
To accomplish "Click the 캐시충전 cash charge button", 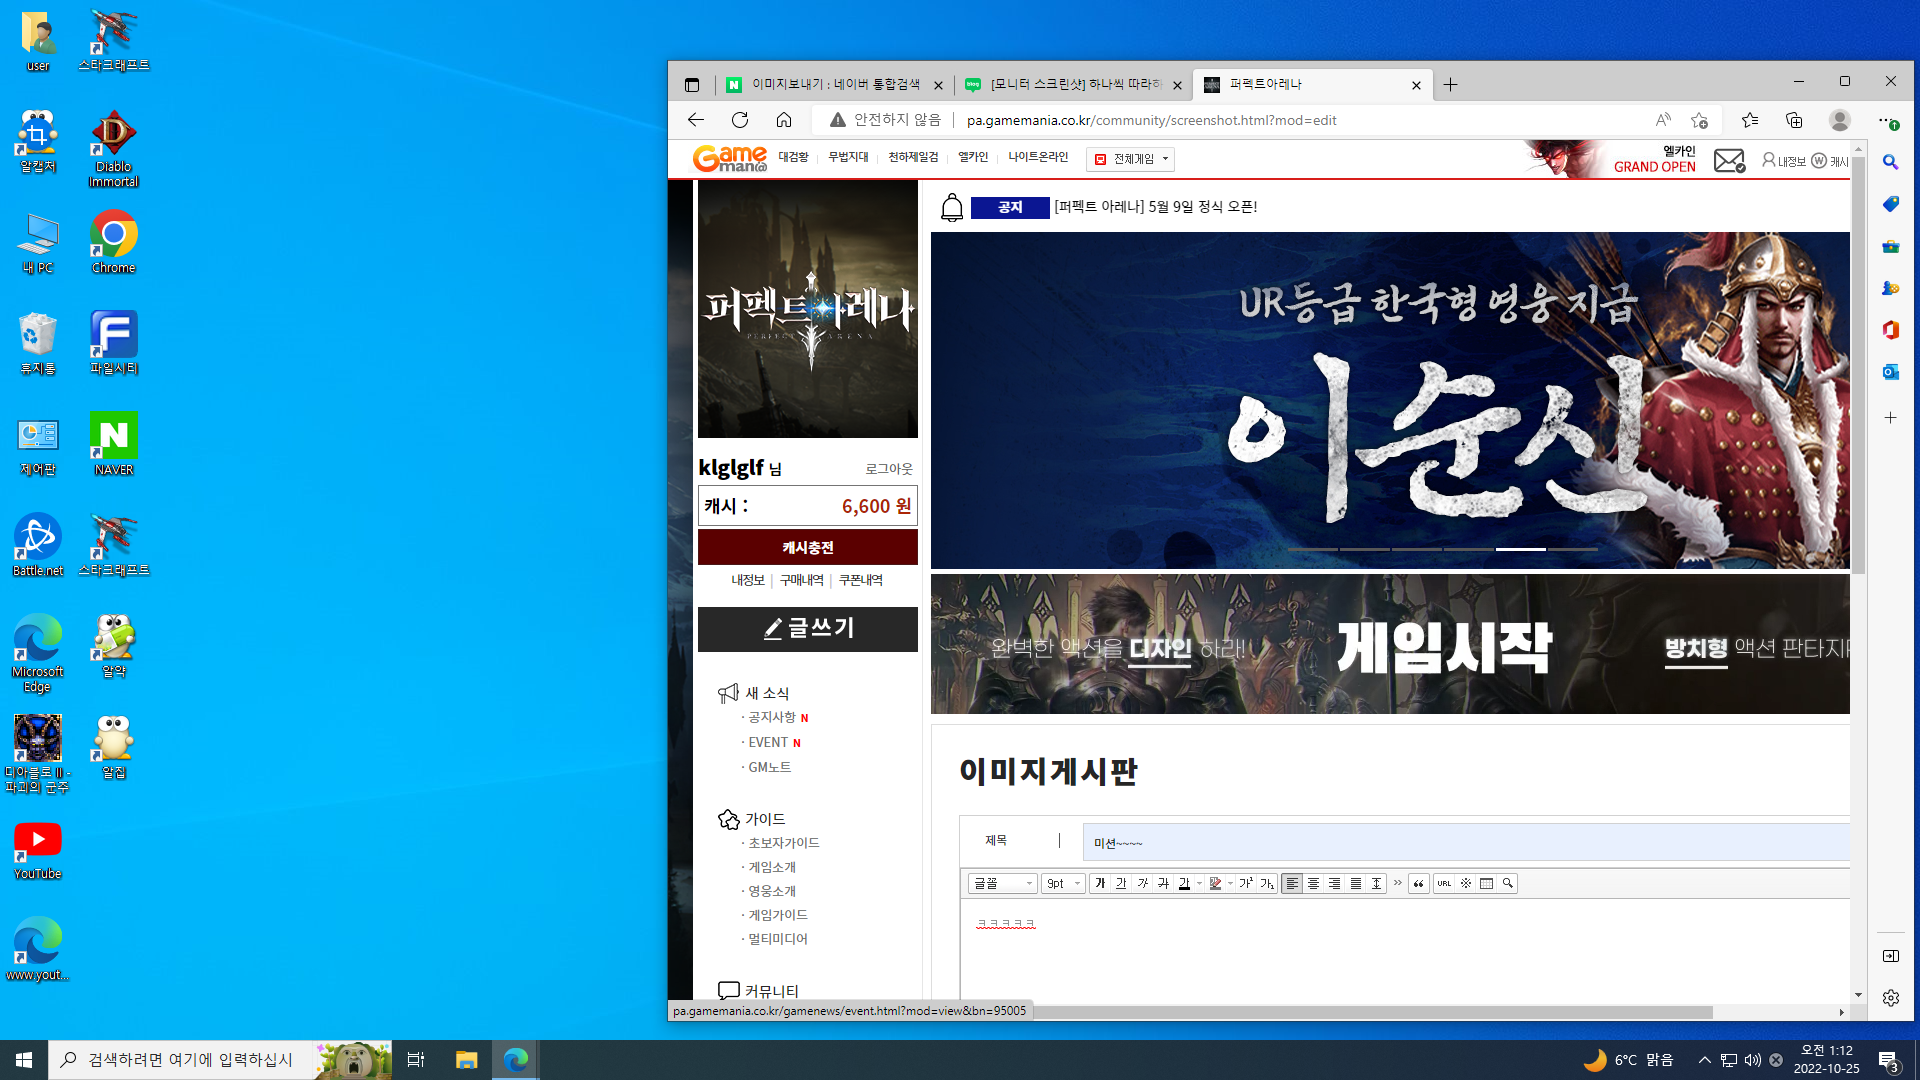I will point(808,547).
